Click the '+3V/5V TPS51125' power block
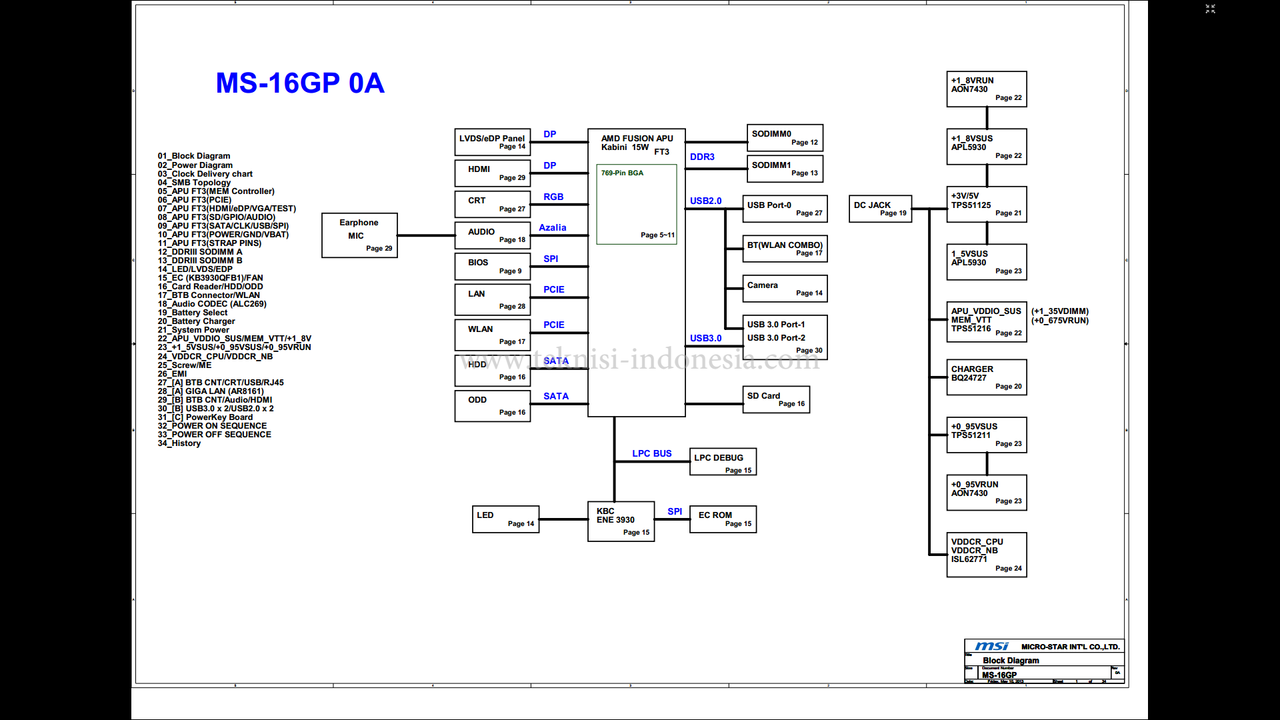The height and width of the screenshot is (720, 1280). [987, 204]
